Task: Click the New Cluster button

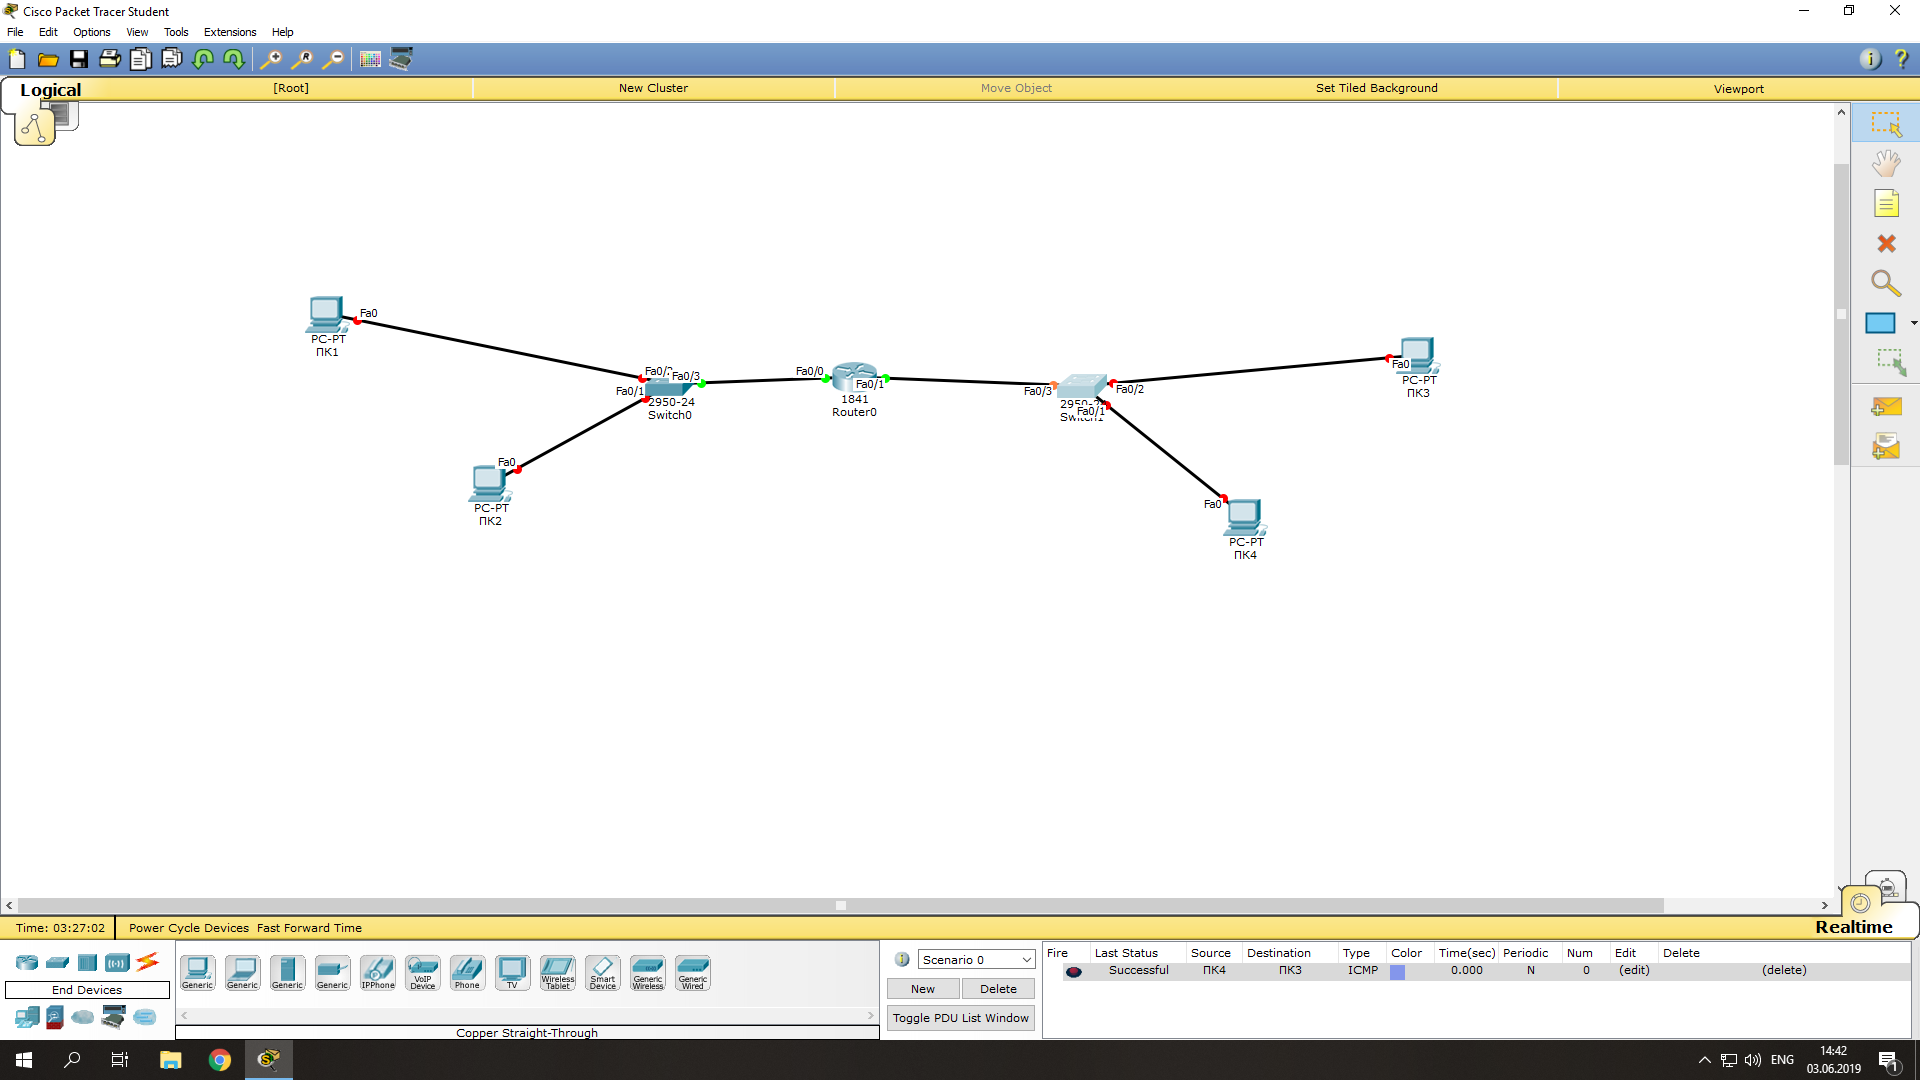Action: pos(653,88)
